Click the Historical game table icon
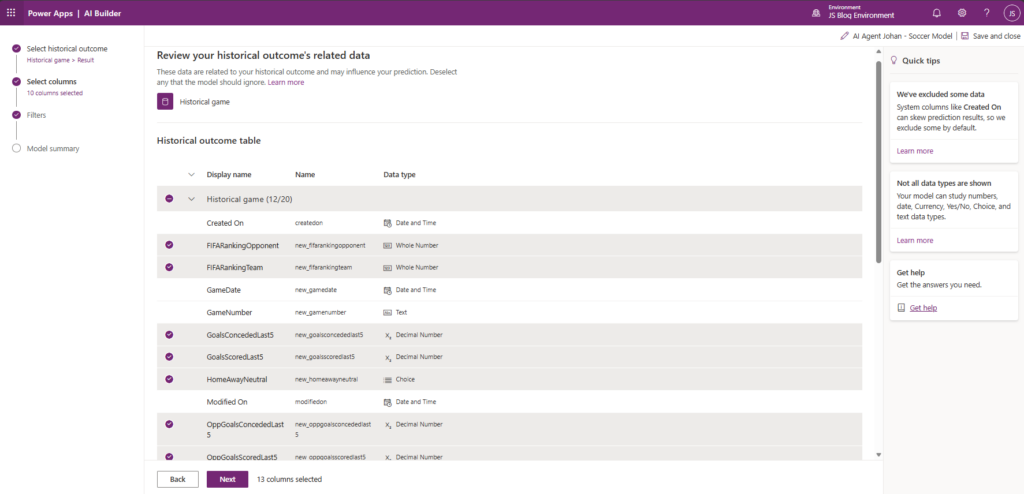 pyautogui.click(x=165, y=101)
